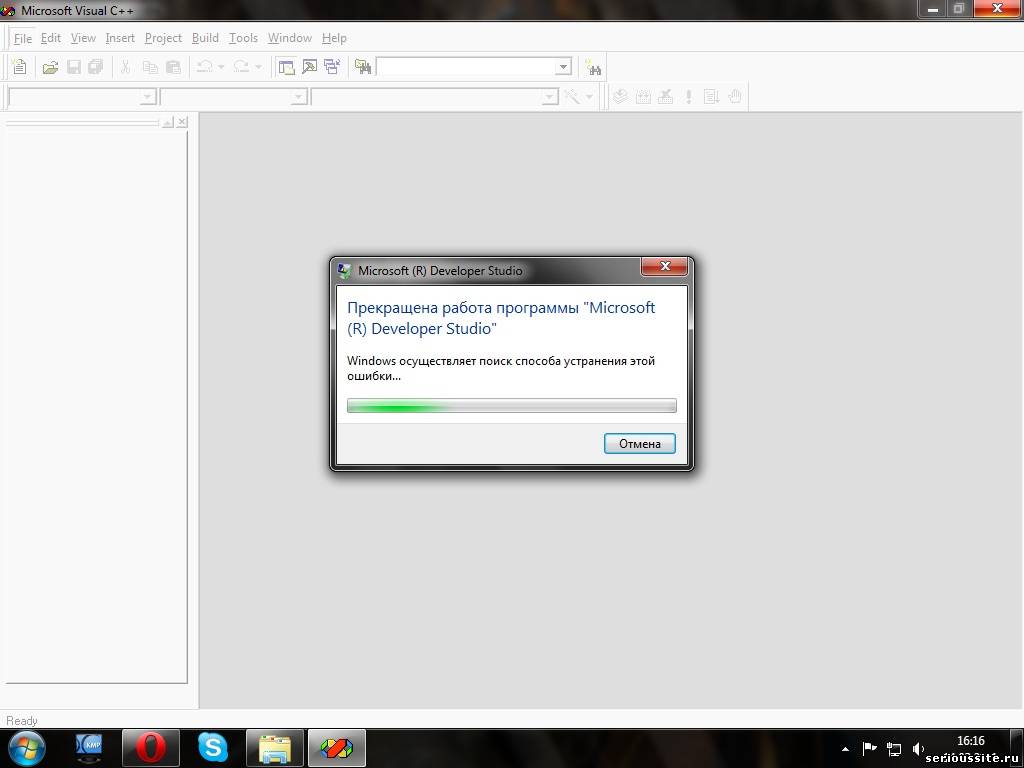
Task: Click the green progress bar in dialog
Action: tap(511, 406)
